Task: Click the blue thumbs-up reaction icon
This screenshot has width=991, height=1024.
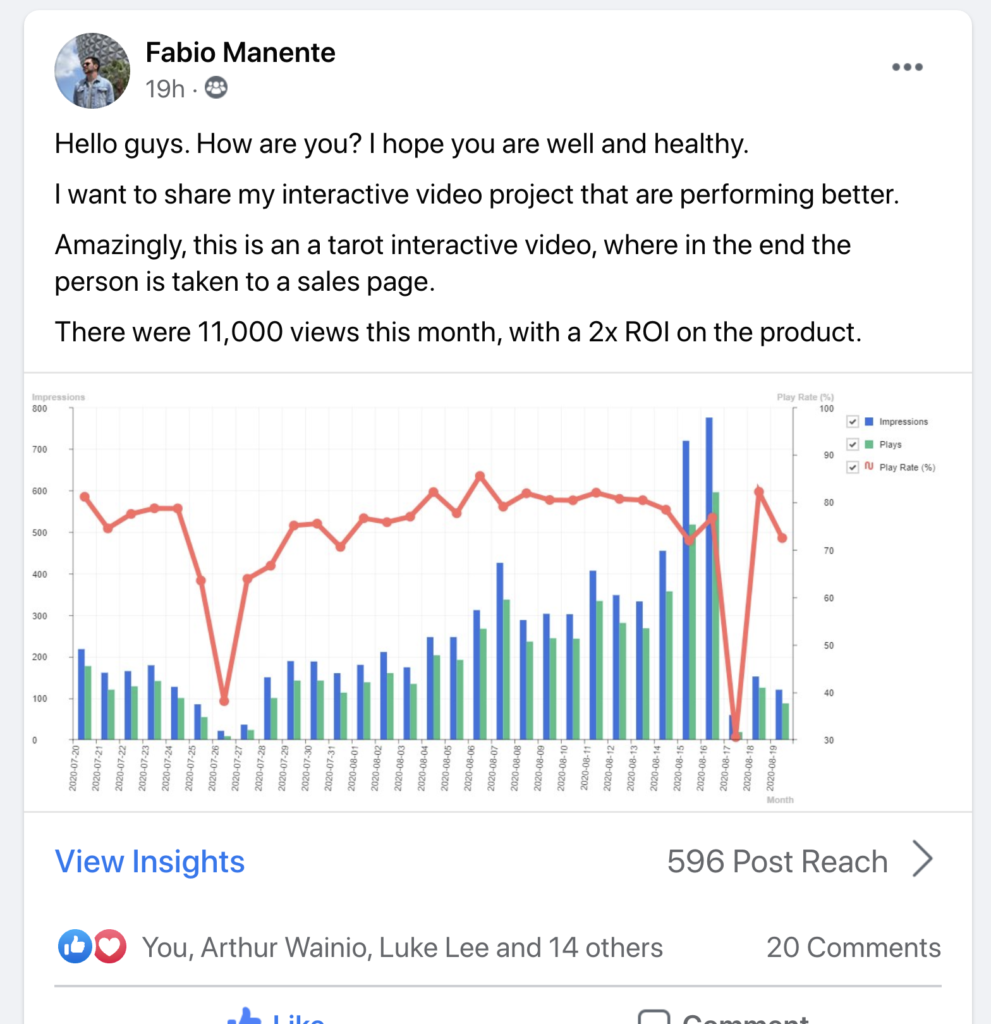Action: click(76, 946)
